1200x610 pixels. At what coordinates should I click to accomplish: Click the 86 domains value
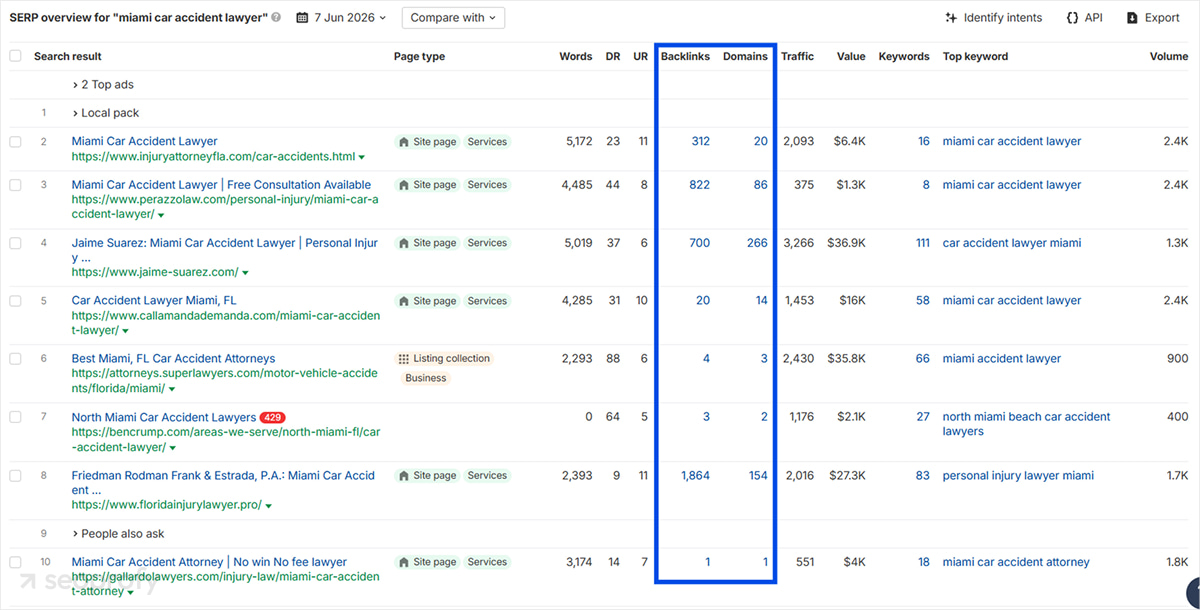click(761, 185)
